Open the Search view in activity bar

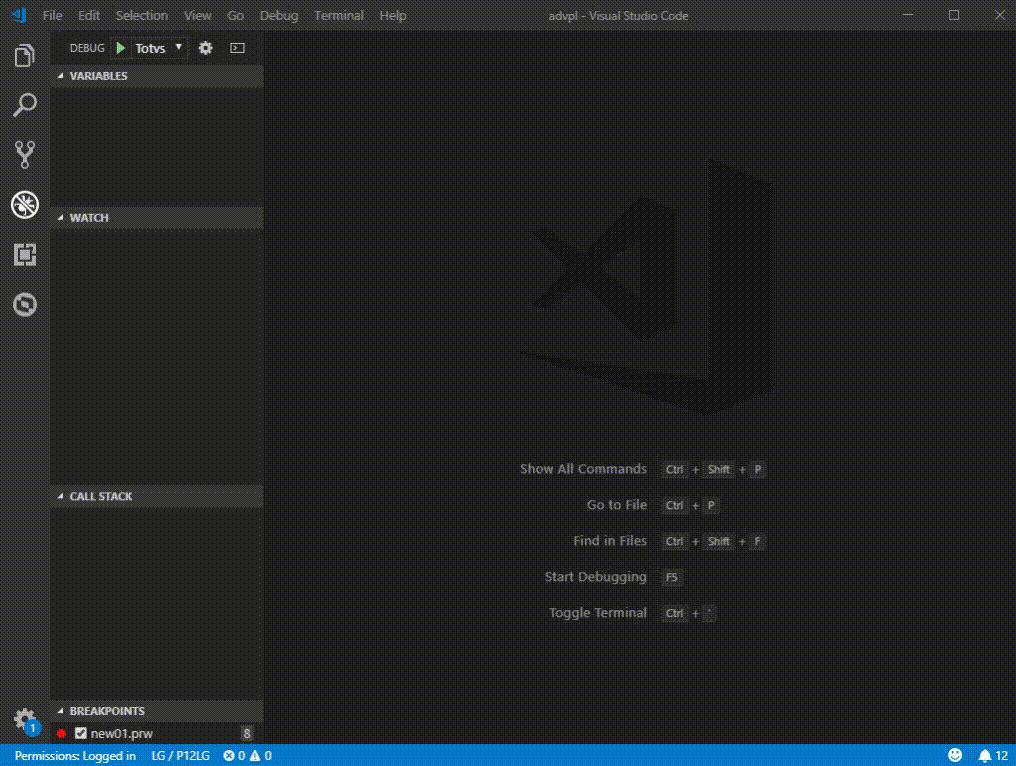click(x=25, y=105)
